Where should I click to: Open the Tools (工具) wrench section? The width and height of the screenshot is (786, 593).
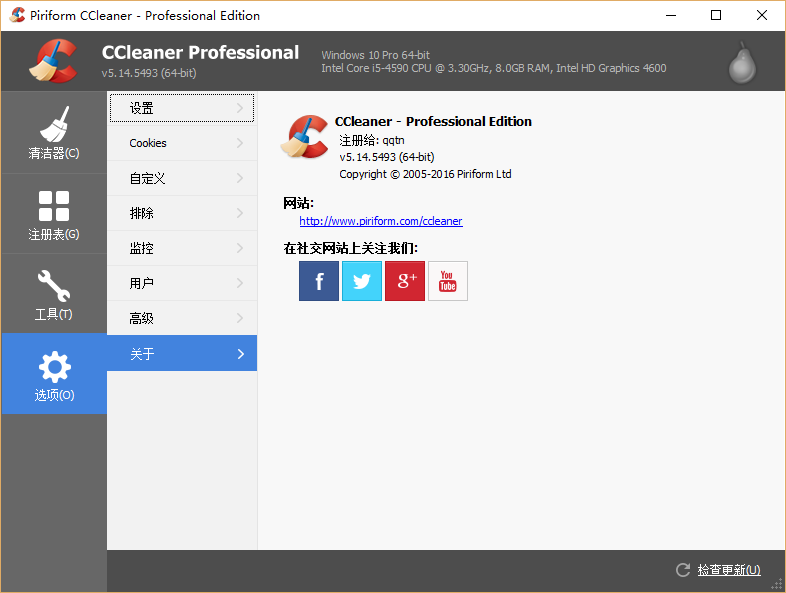point(54,294)
